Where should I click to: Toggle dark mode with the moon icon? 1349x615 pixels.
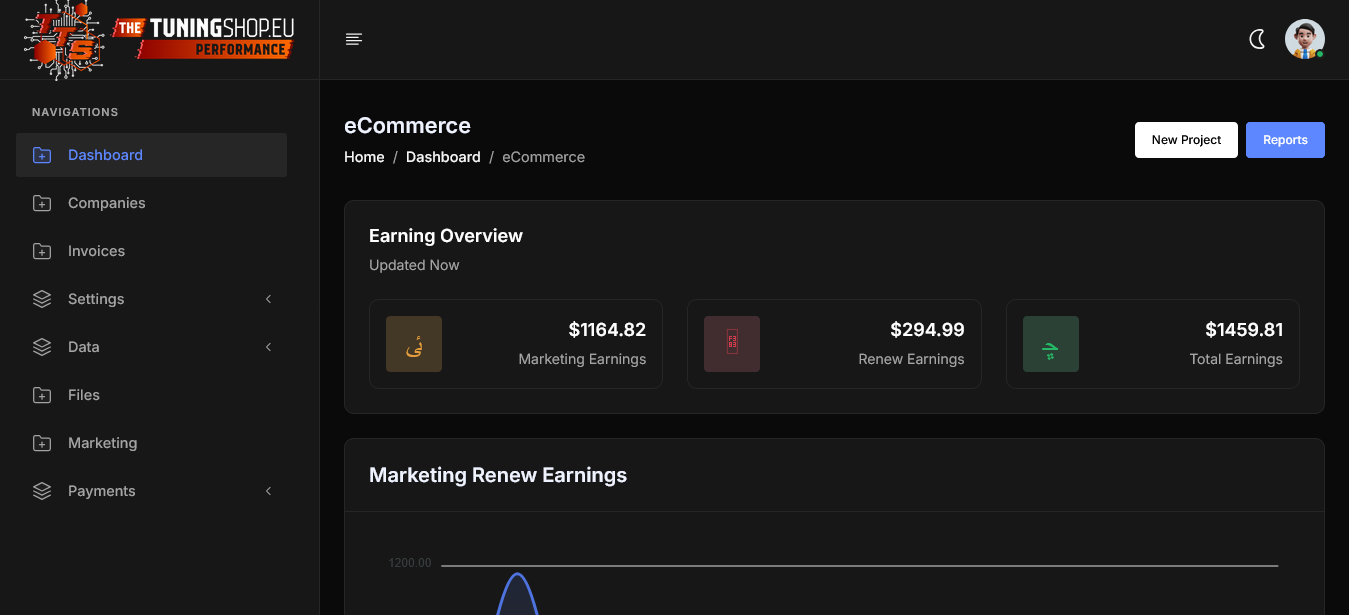coord(1257,39)
